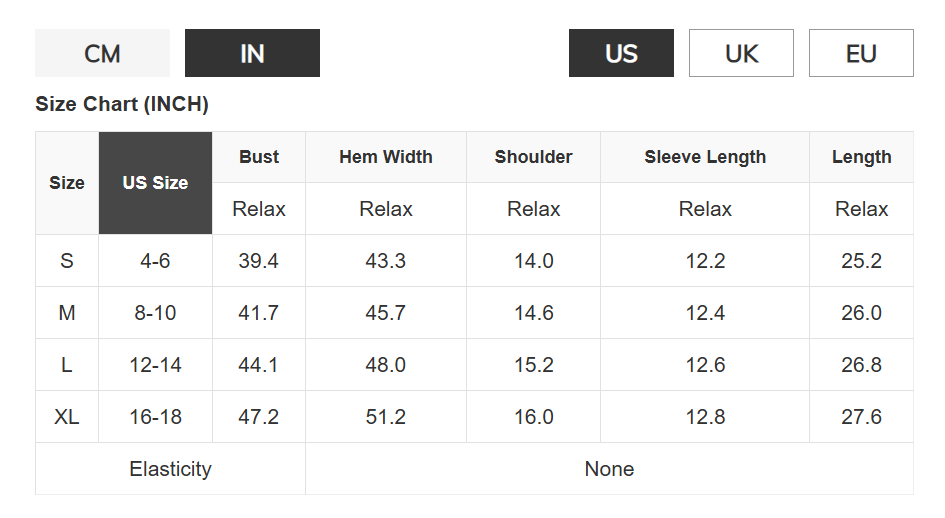945x518 pixels.
Task: Select the M size row label
Action: click(x=67, y=313)
